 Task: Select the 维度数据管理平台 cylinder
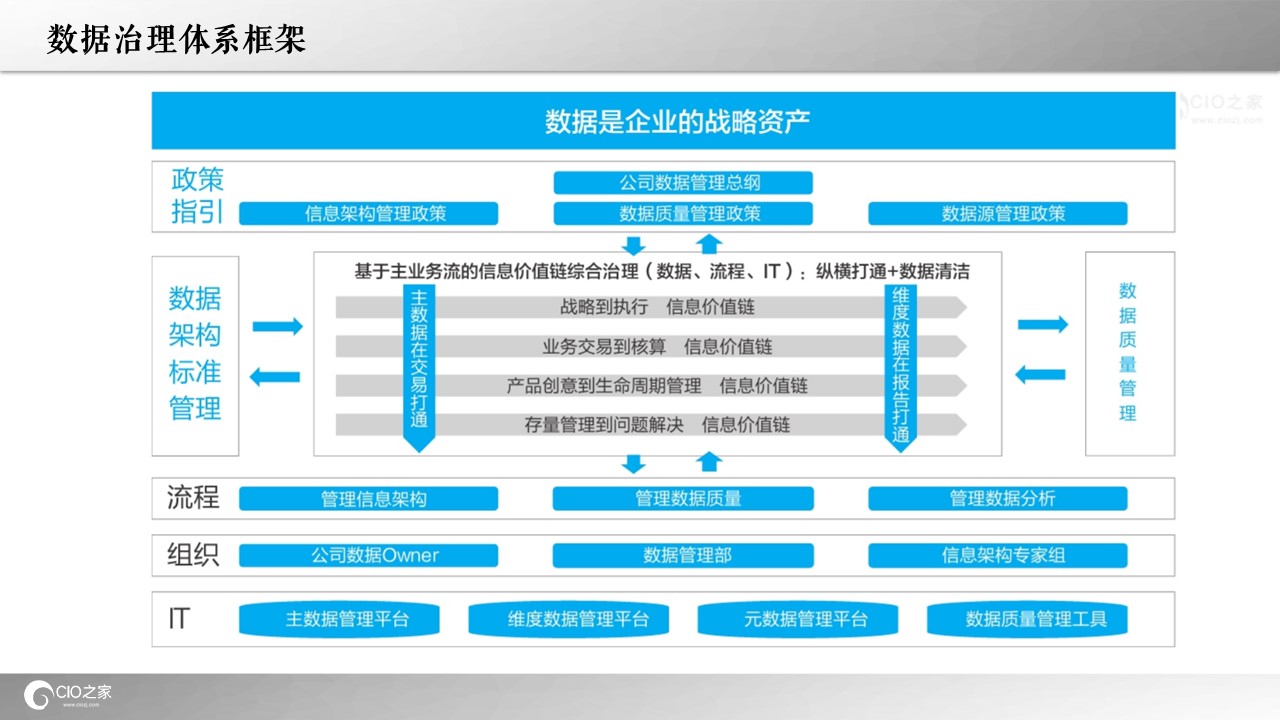point(569,619)
